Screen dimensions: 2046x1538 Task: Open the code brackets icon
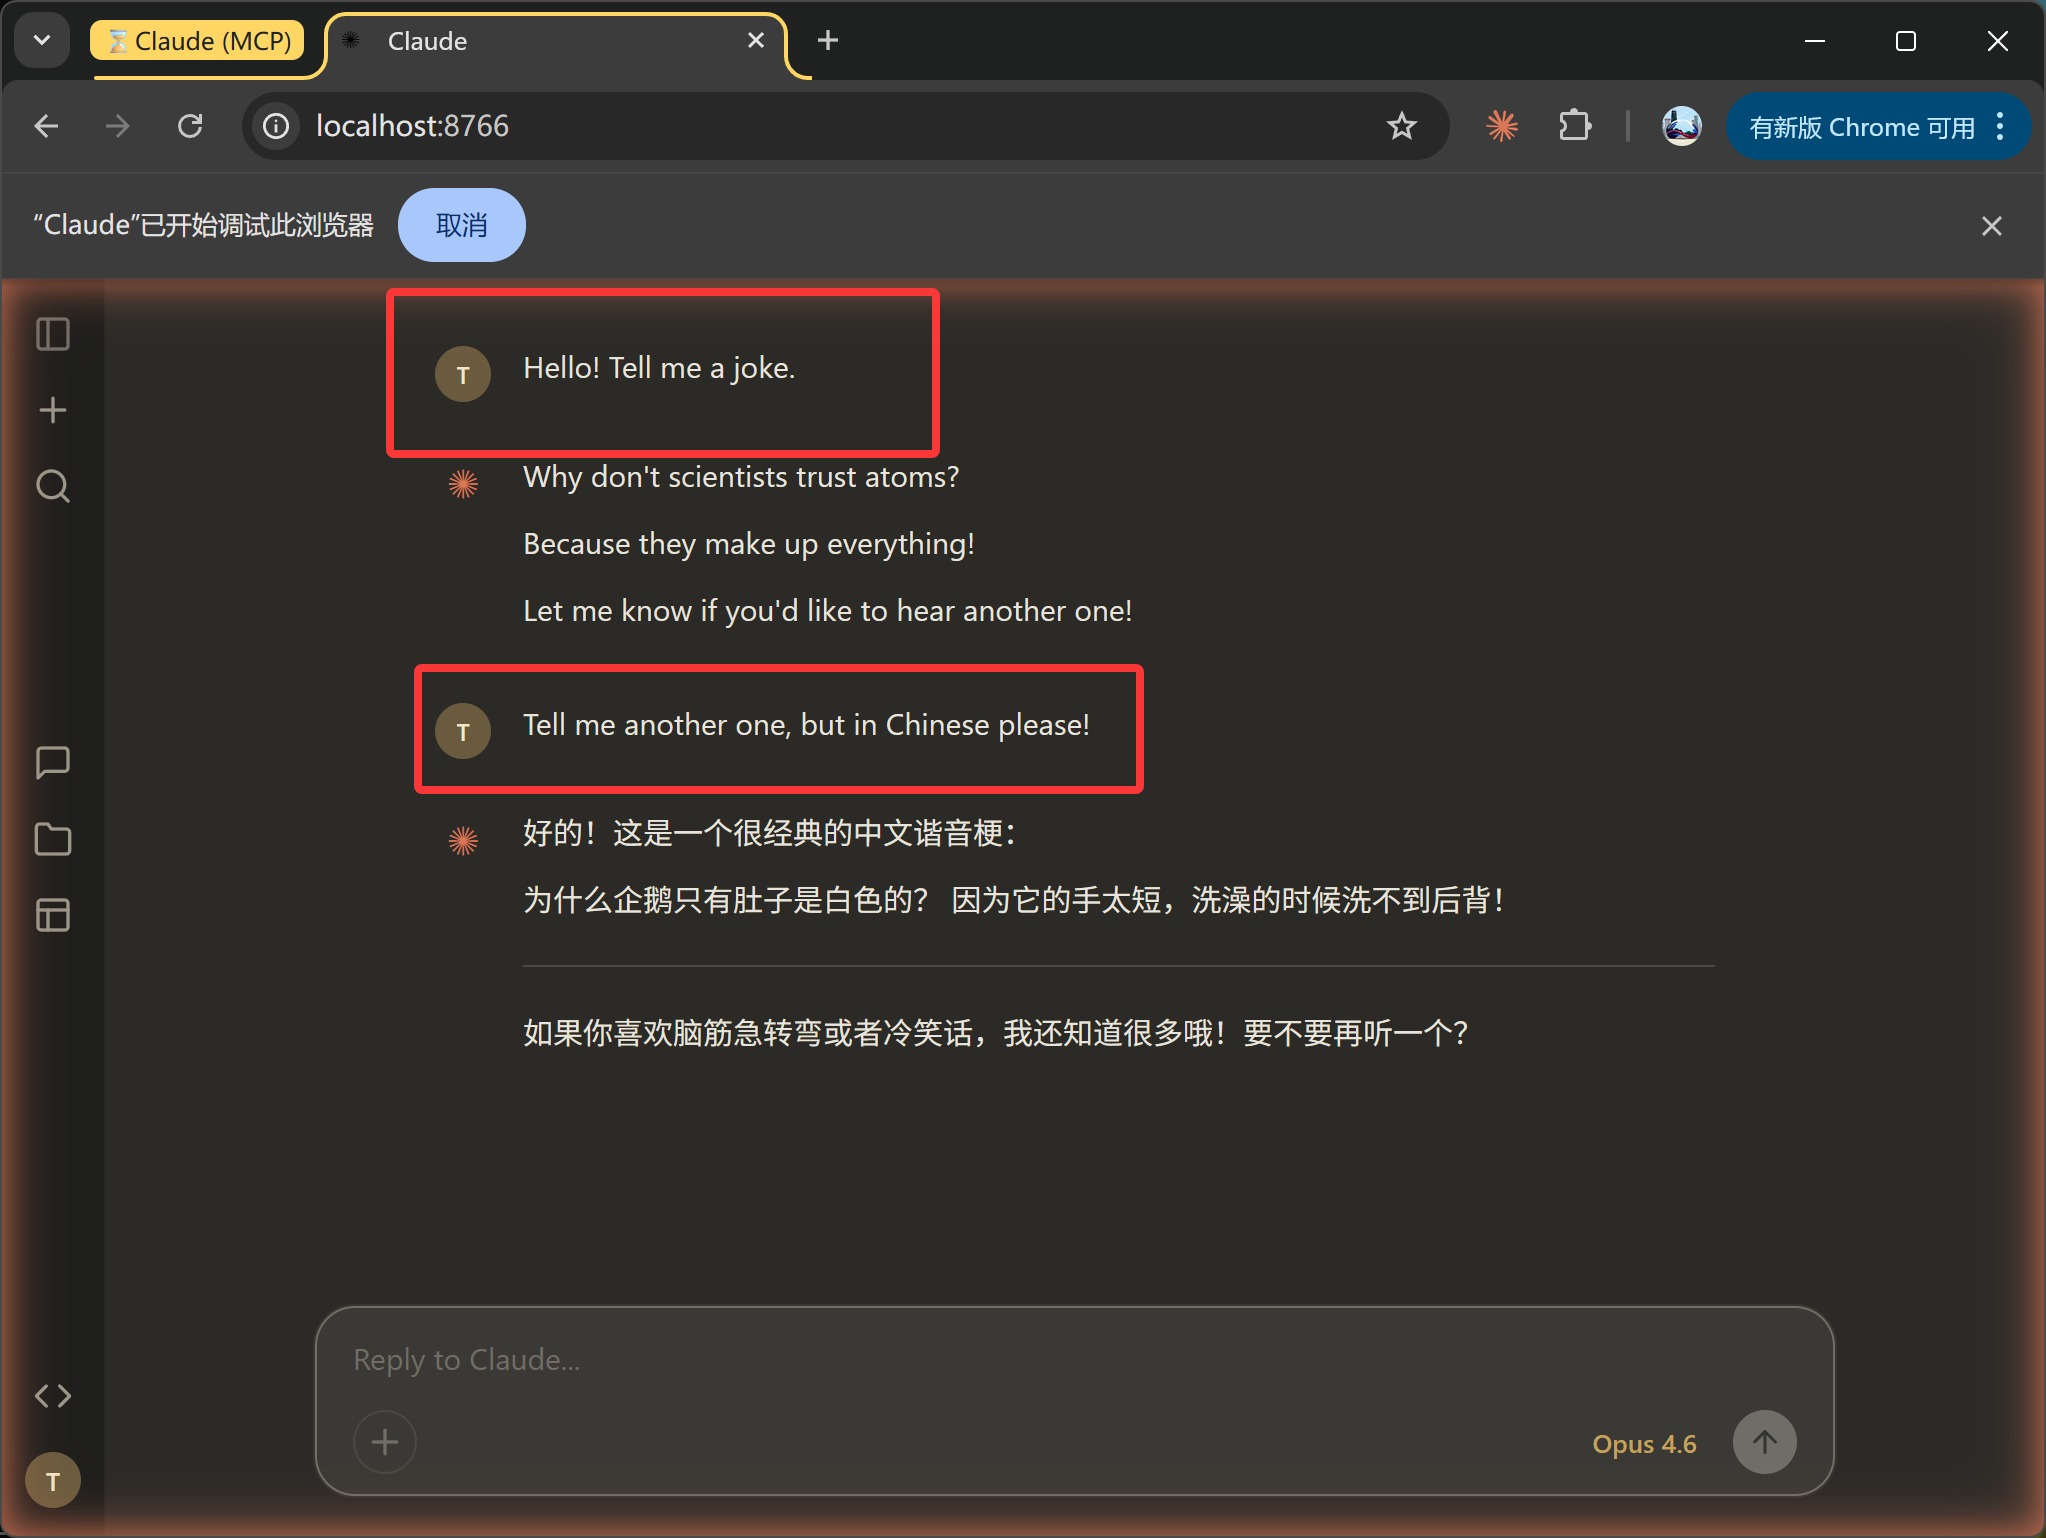coord(53,1395)
